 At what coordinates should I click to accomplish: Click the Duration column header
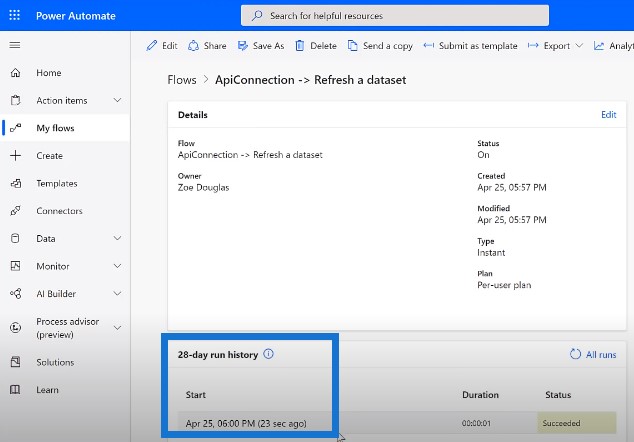tap(480, 395)
